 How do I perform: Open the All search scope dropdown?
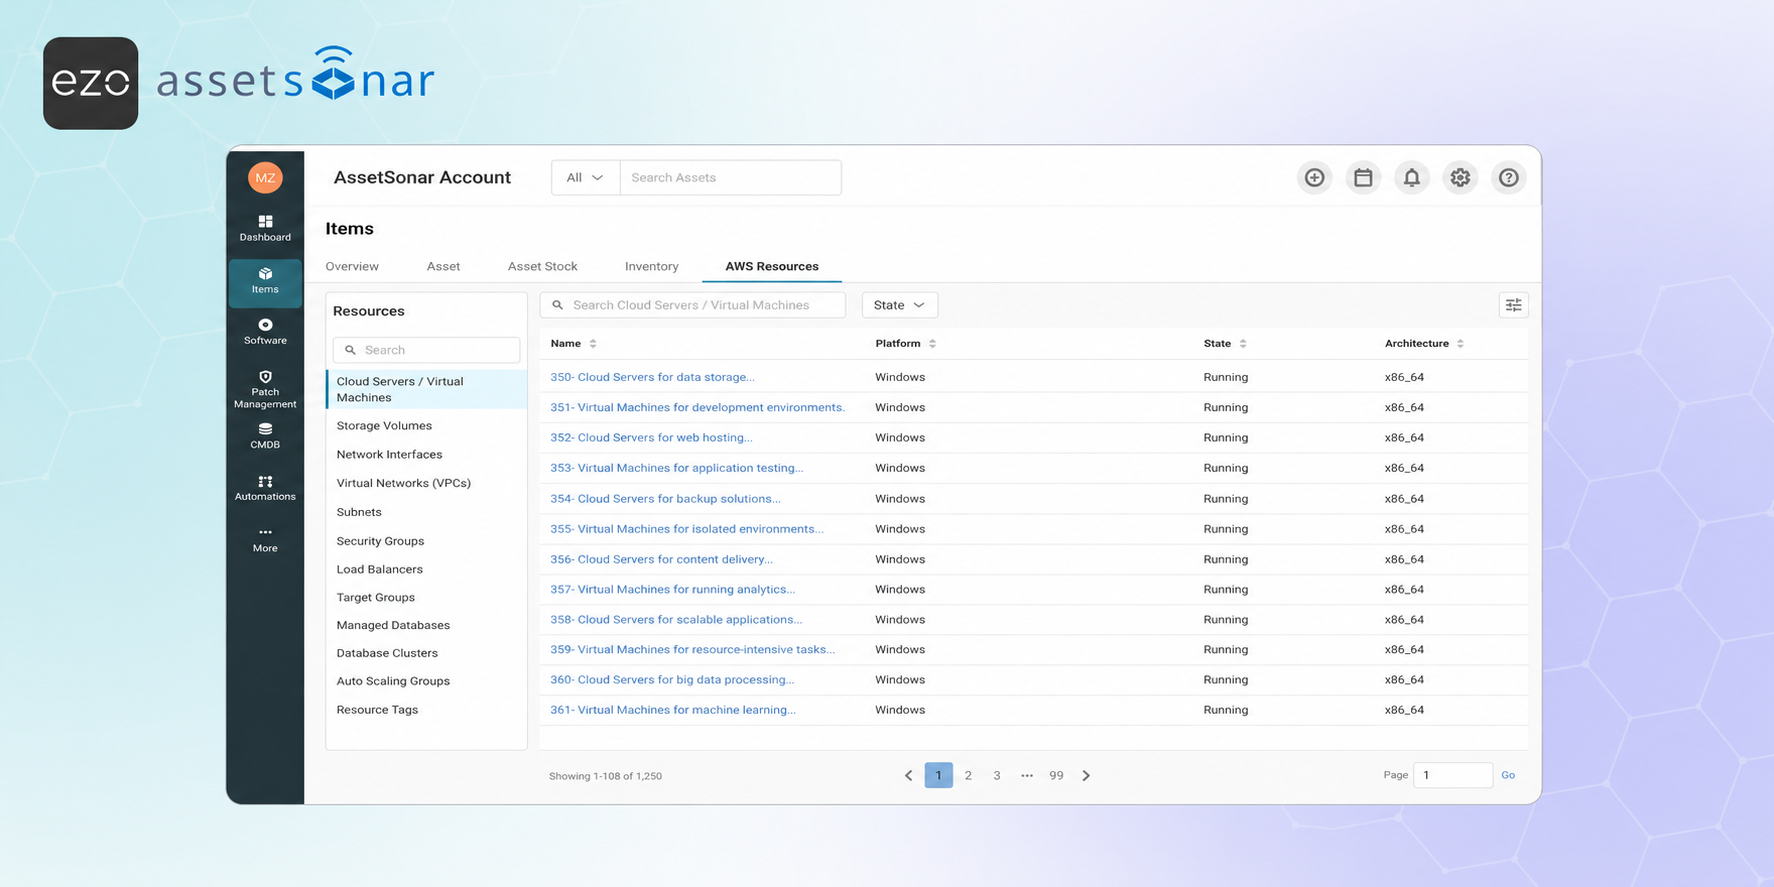[585, 178]
